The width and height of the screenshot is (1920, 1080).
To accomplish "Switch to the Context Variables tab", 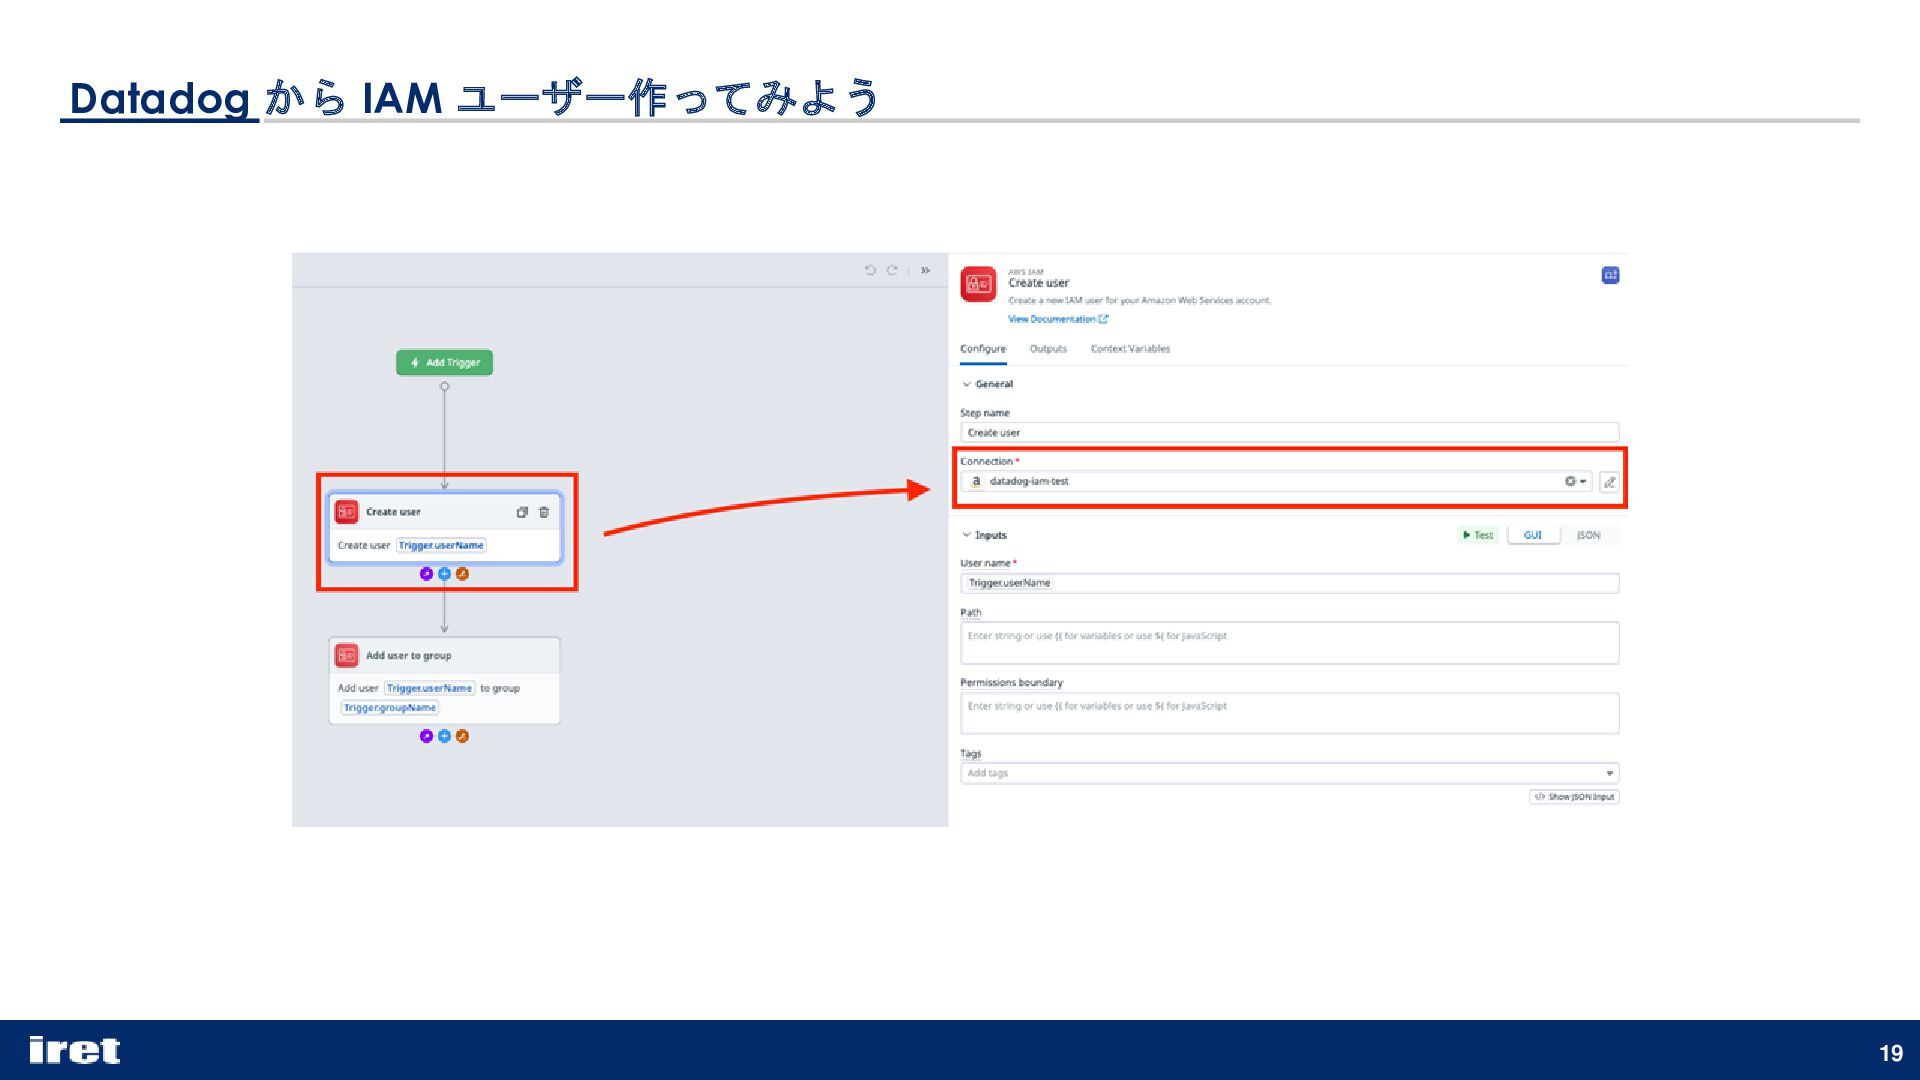I will pyautogui.click(x=1130, y=349).
